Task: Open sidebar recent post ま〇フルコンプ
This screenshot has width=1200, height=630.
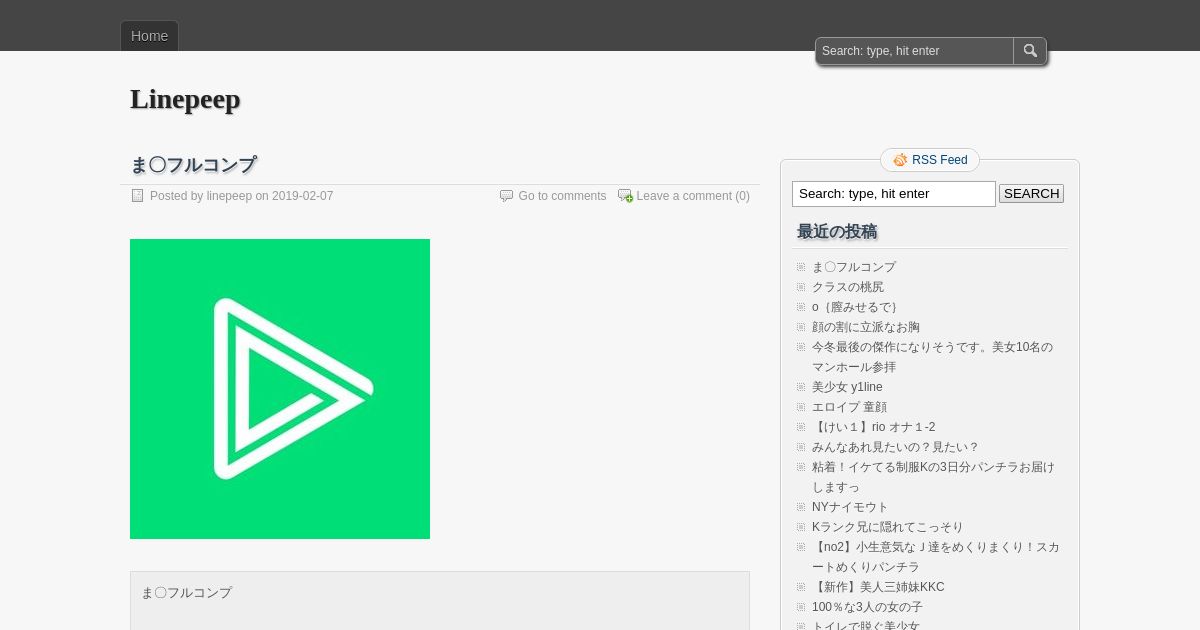Action: 854,267
